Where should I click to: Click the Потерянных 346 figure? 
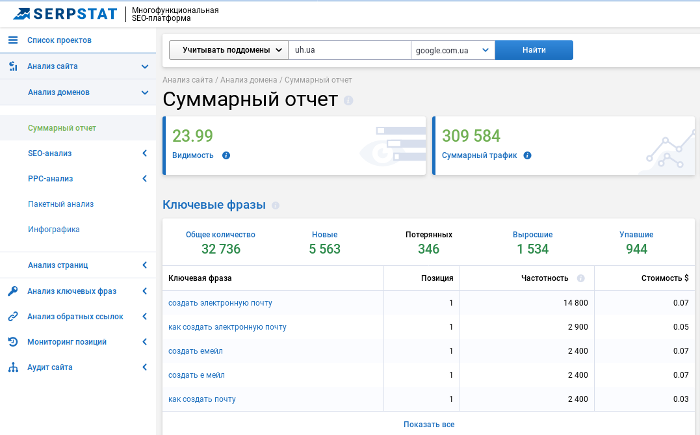(x=429, y=249)
